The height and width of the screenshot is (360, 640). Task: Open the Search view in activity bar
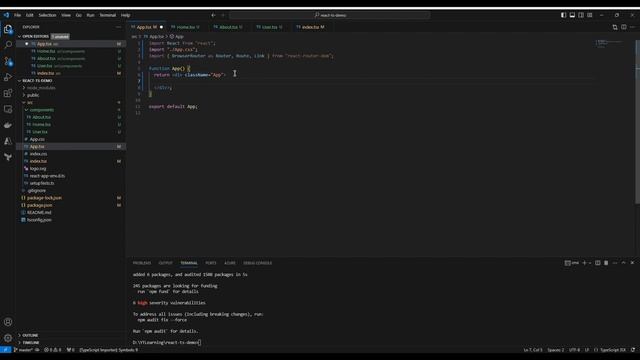[x=8, y=45]
